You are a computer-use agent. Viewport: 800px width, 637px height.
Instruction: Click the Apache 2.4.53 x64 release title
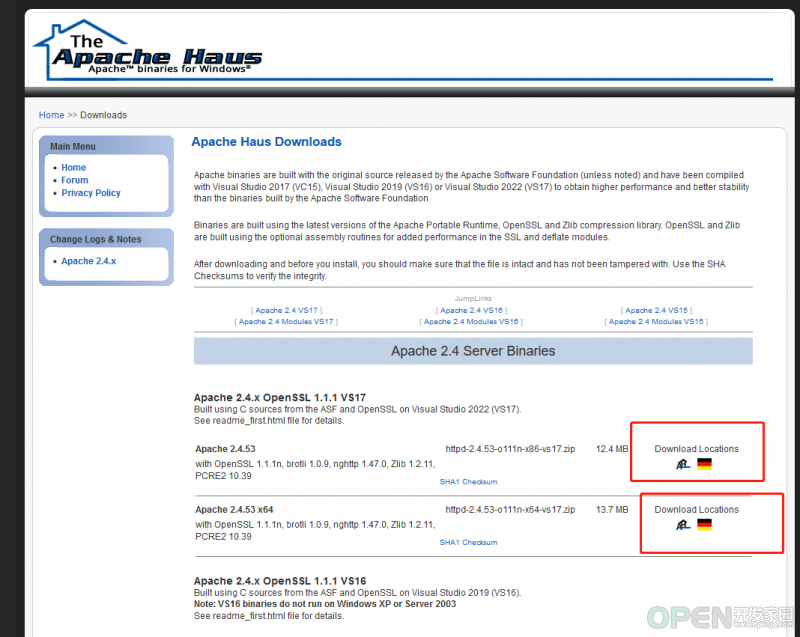point(234,509)
